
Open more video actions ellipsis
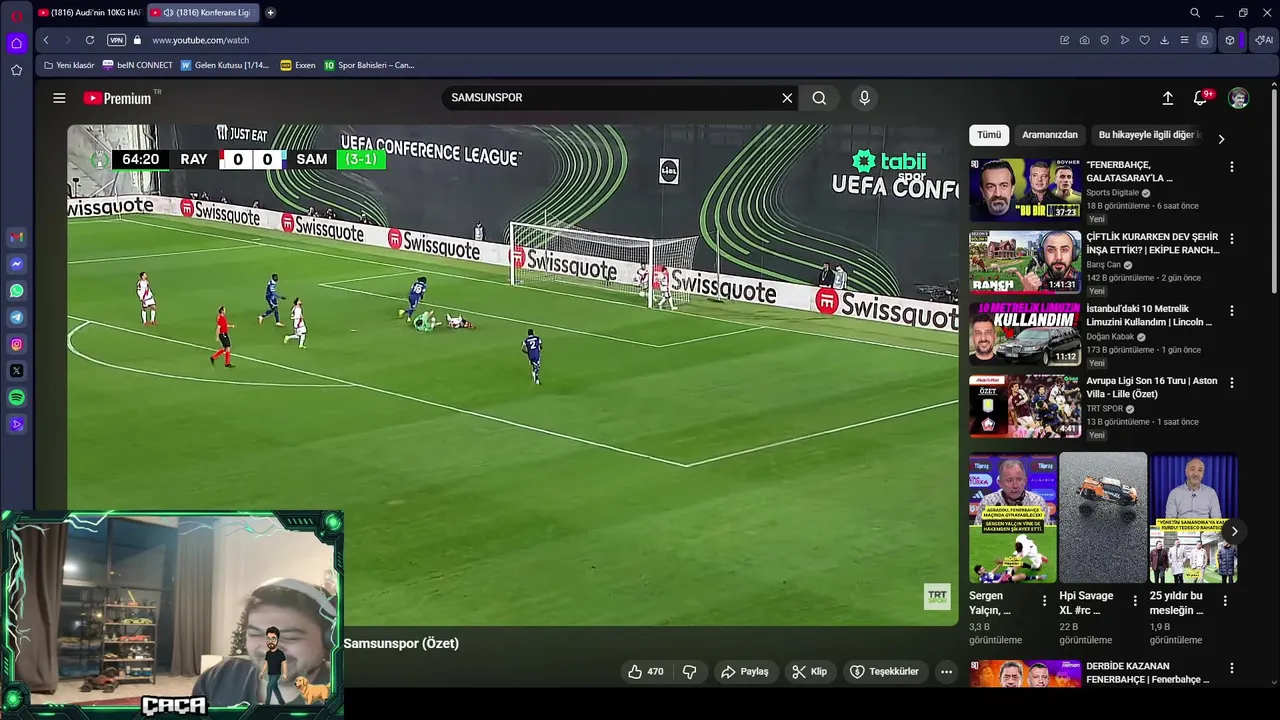[946, 672]
